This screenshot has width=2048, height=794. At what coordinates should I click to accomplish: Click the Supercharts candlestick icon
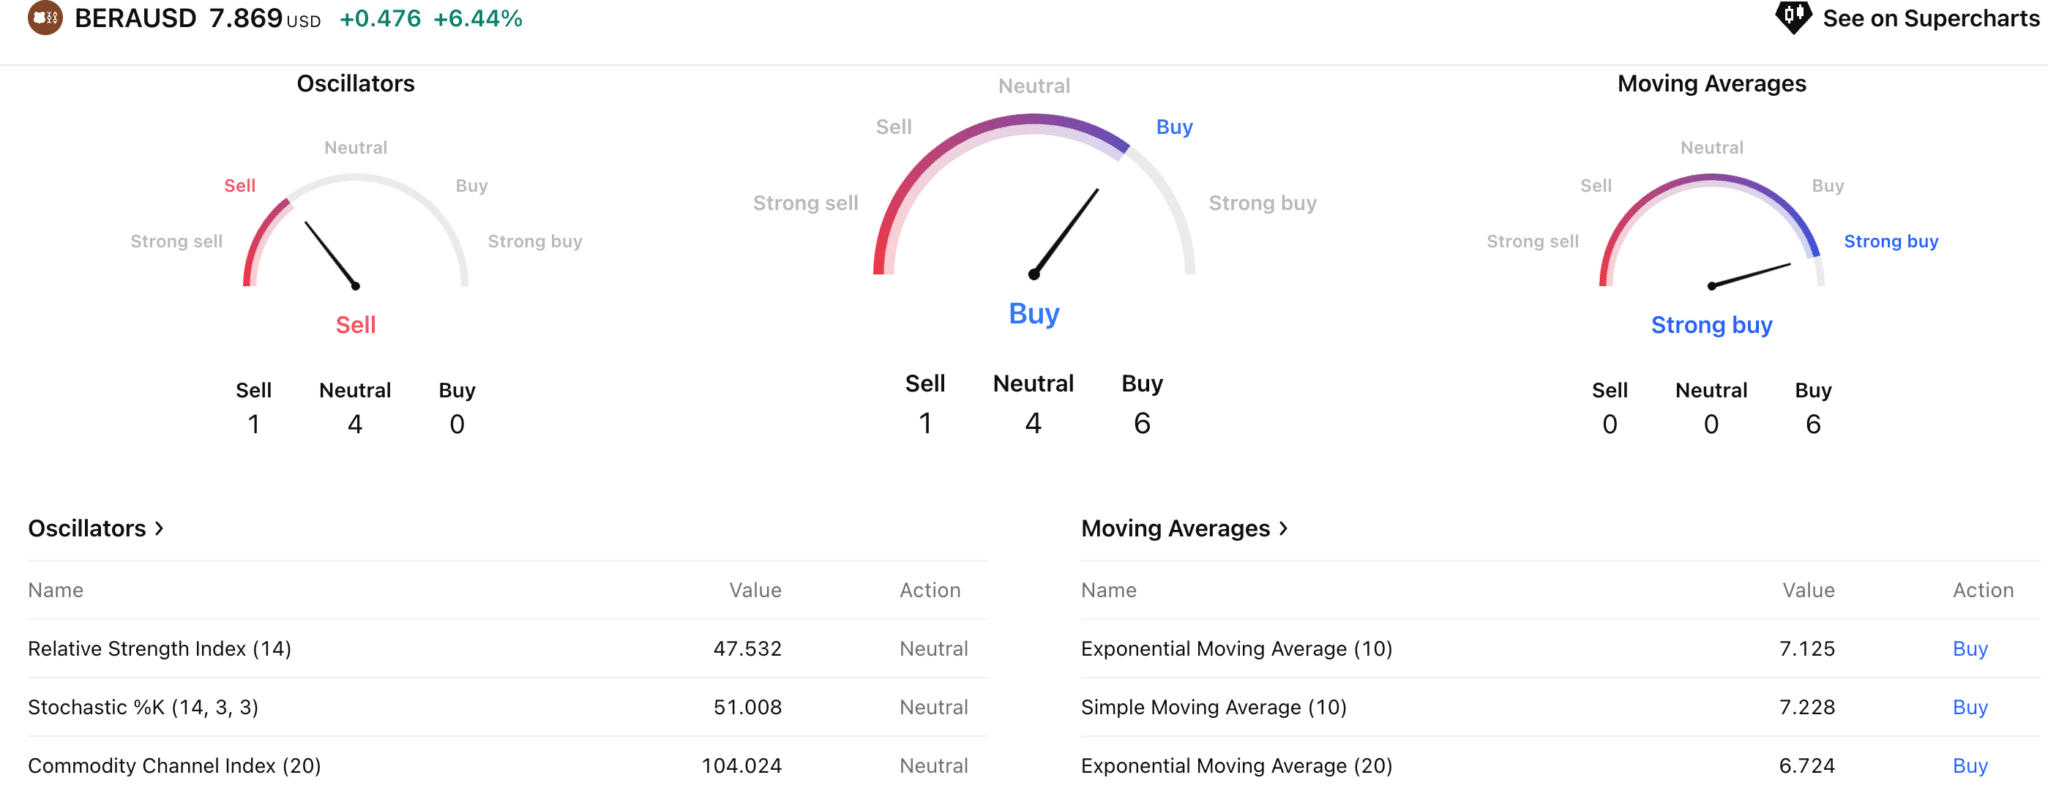pos(1793,17)
